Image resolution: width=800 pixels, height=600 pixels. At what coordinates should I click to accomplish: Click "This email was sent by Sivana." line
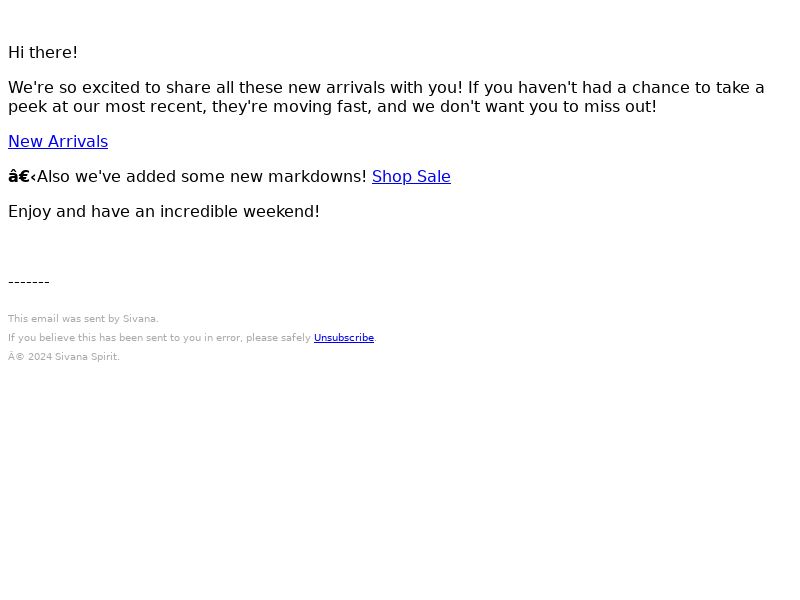(x=83, y=318)
